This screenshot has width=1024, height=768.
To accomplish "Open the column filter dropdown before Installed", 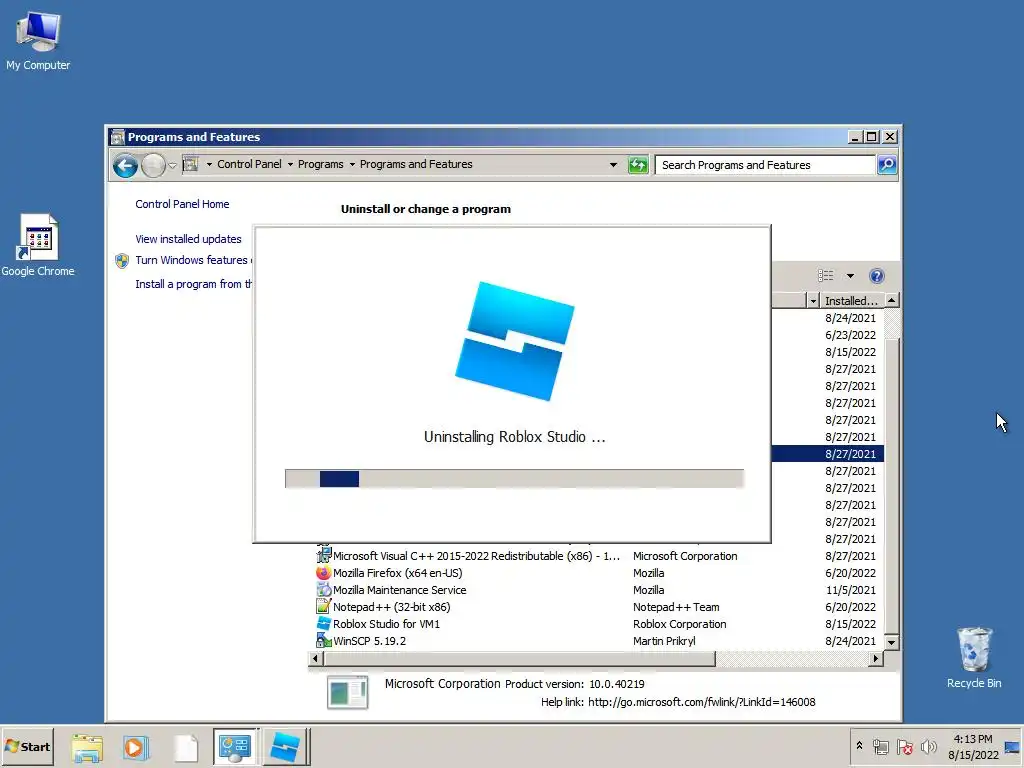I will tap(813, 301).
